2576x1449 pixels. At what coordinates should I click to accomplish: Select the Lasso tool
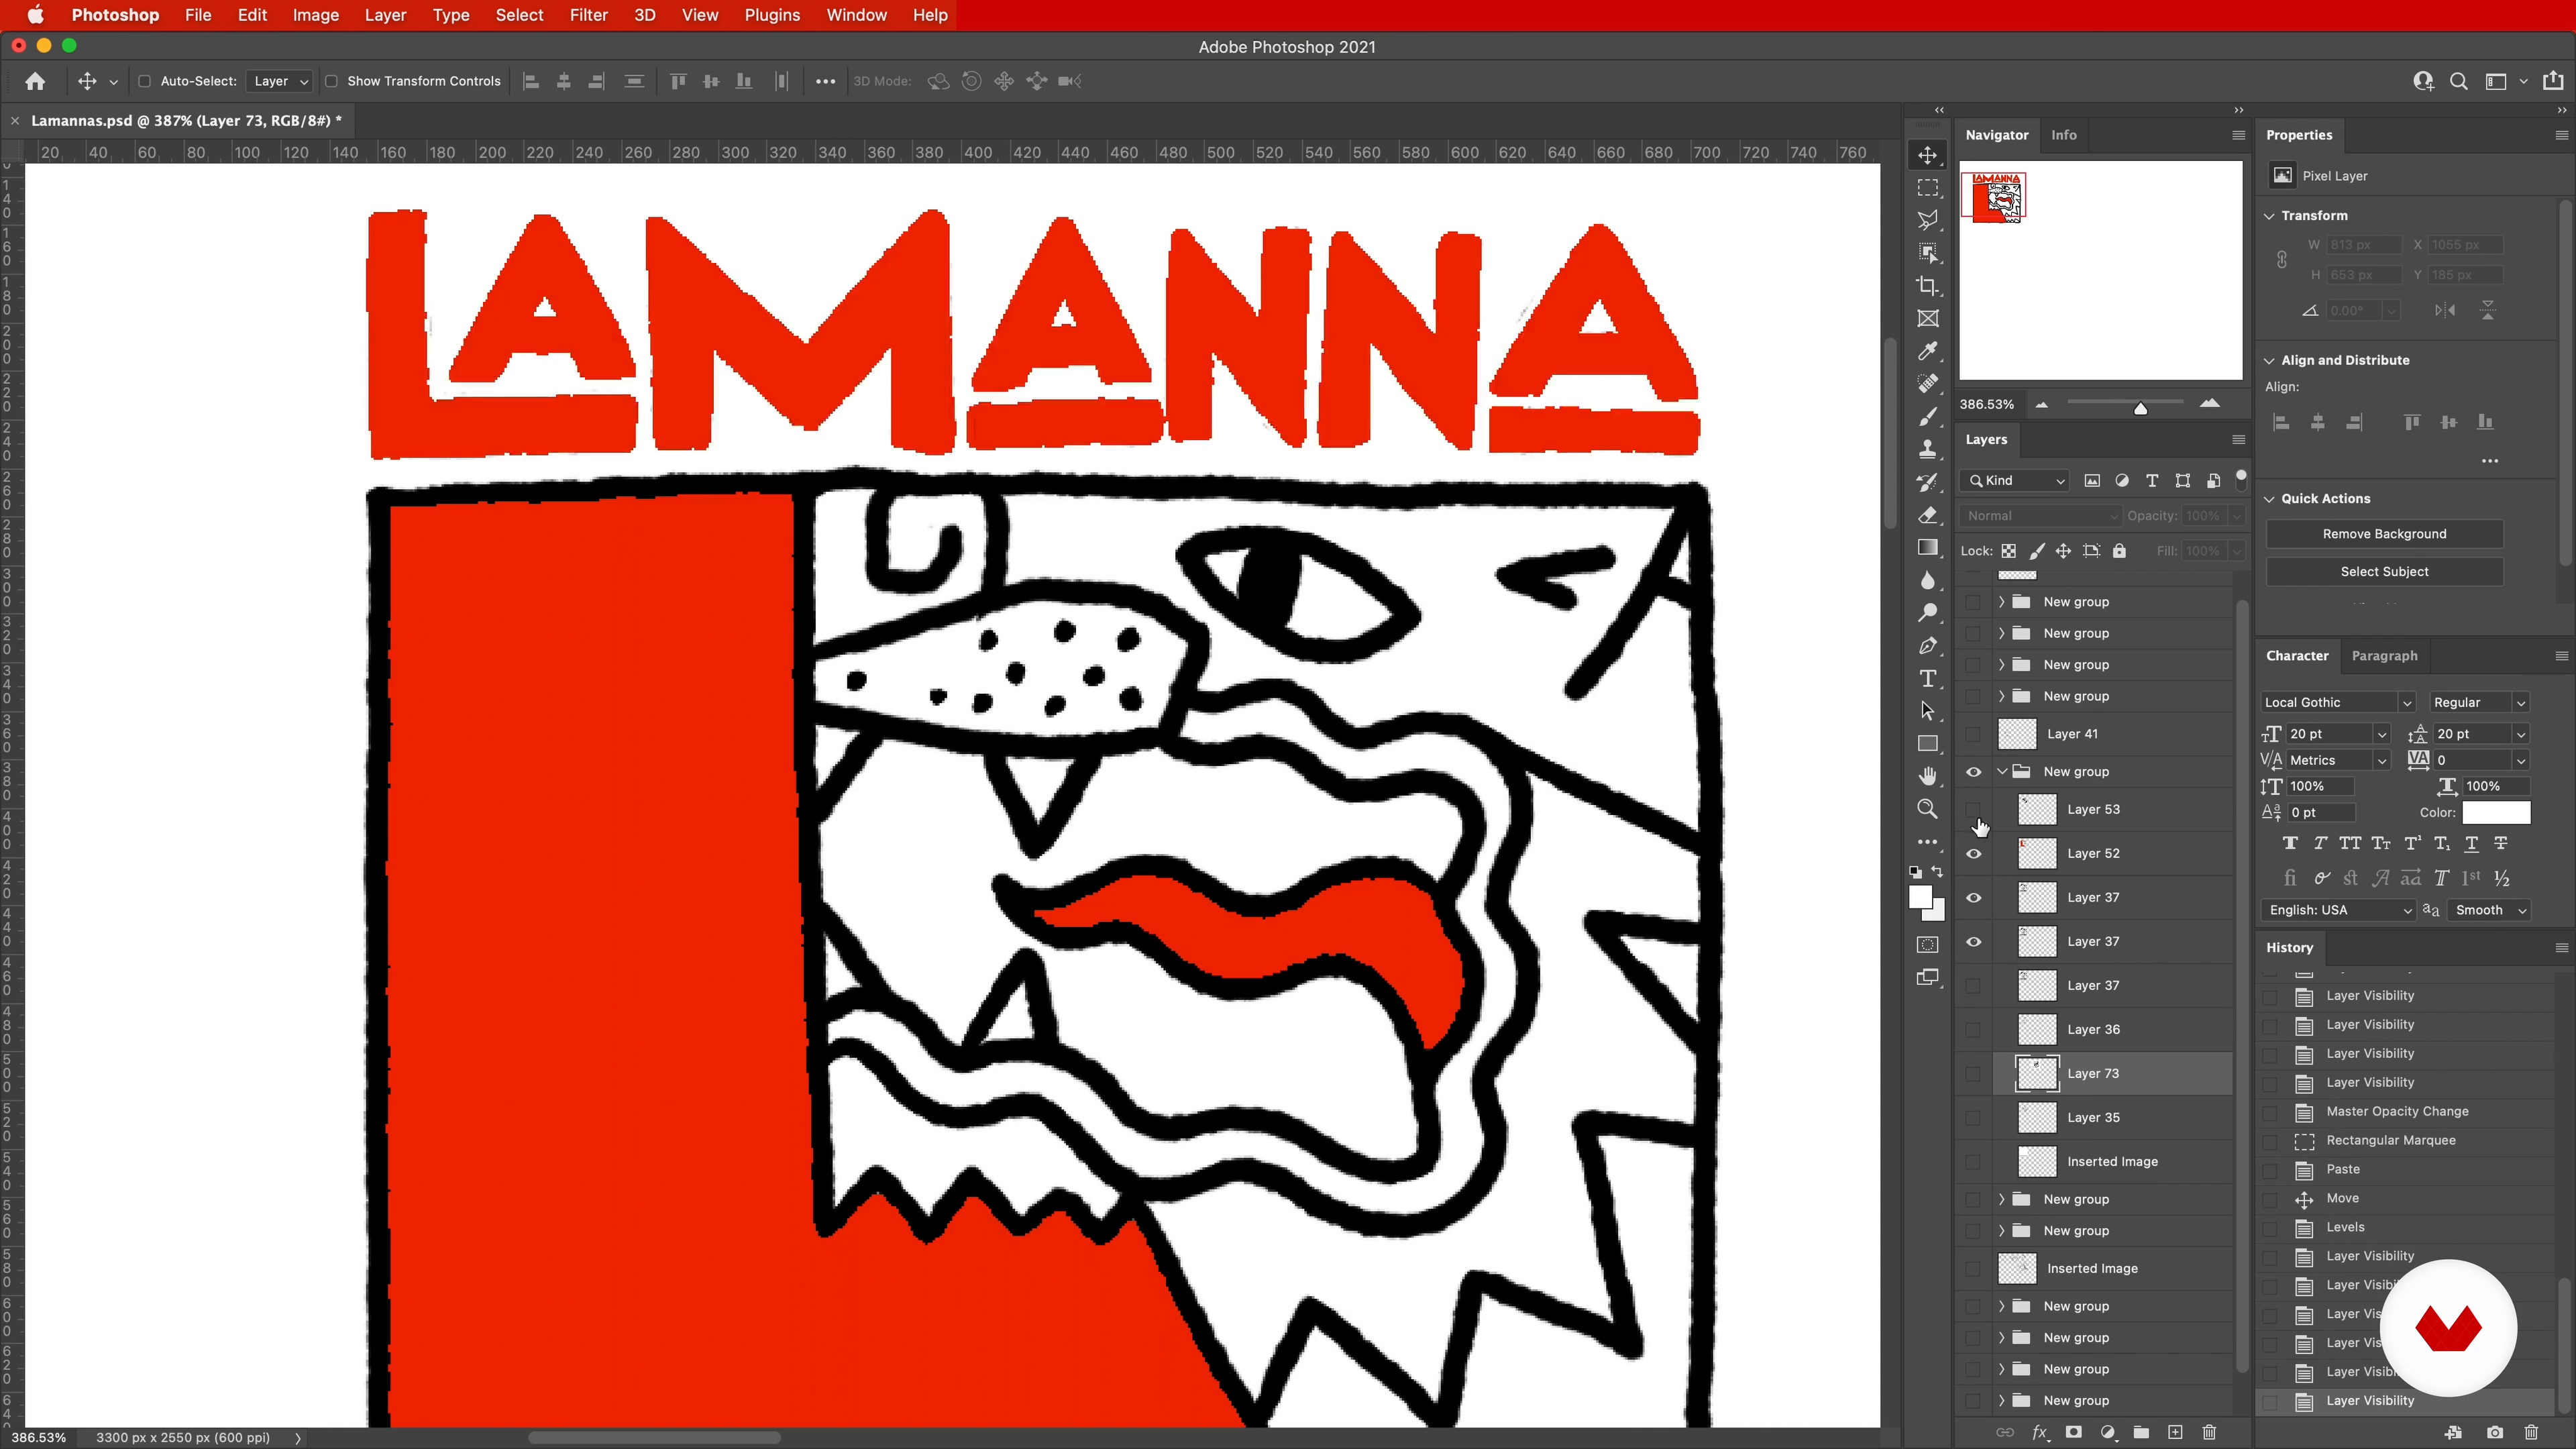pos(1927,220)
